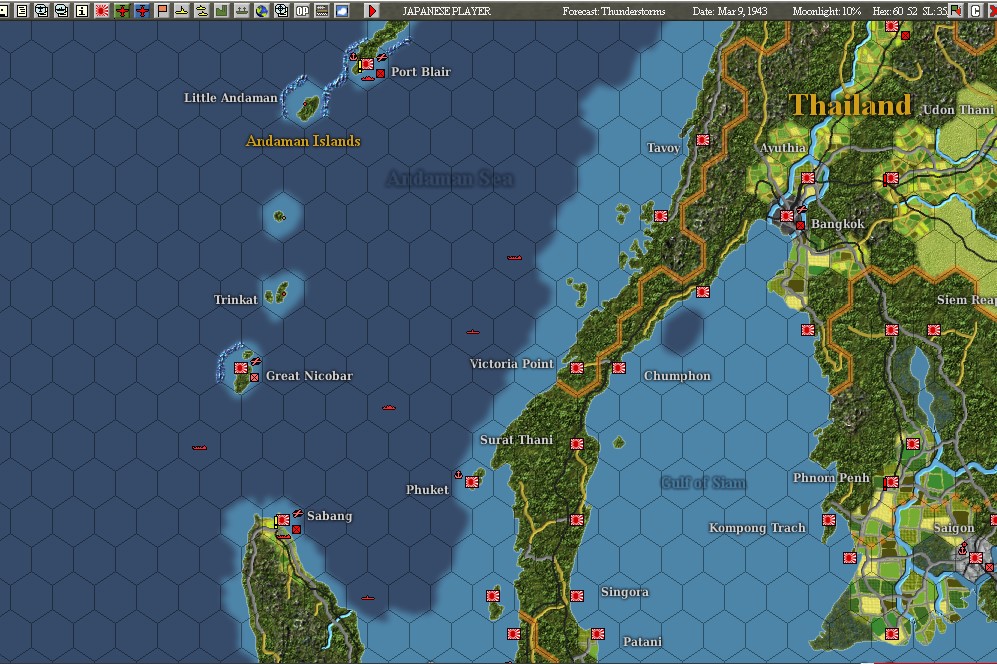Click the anchor port icon at Port Blair
The height and width of the screenshot is (664, 997).
pyautogui.click(x=354, y=57)
